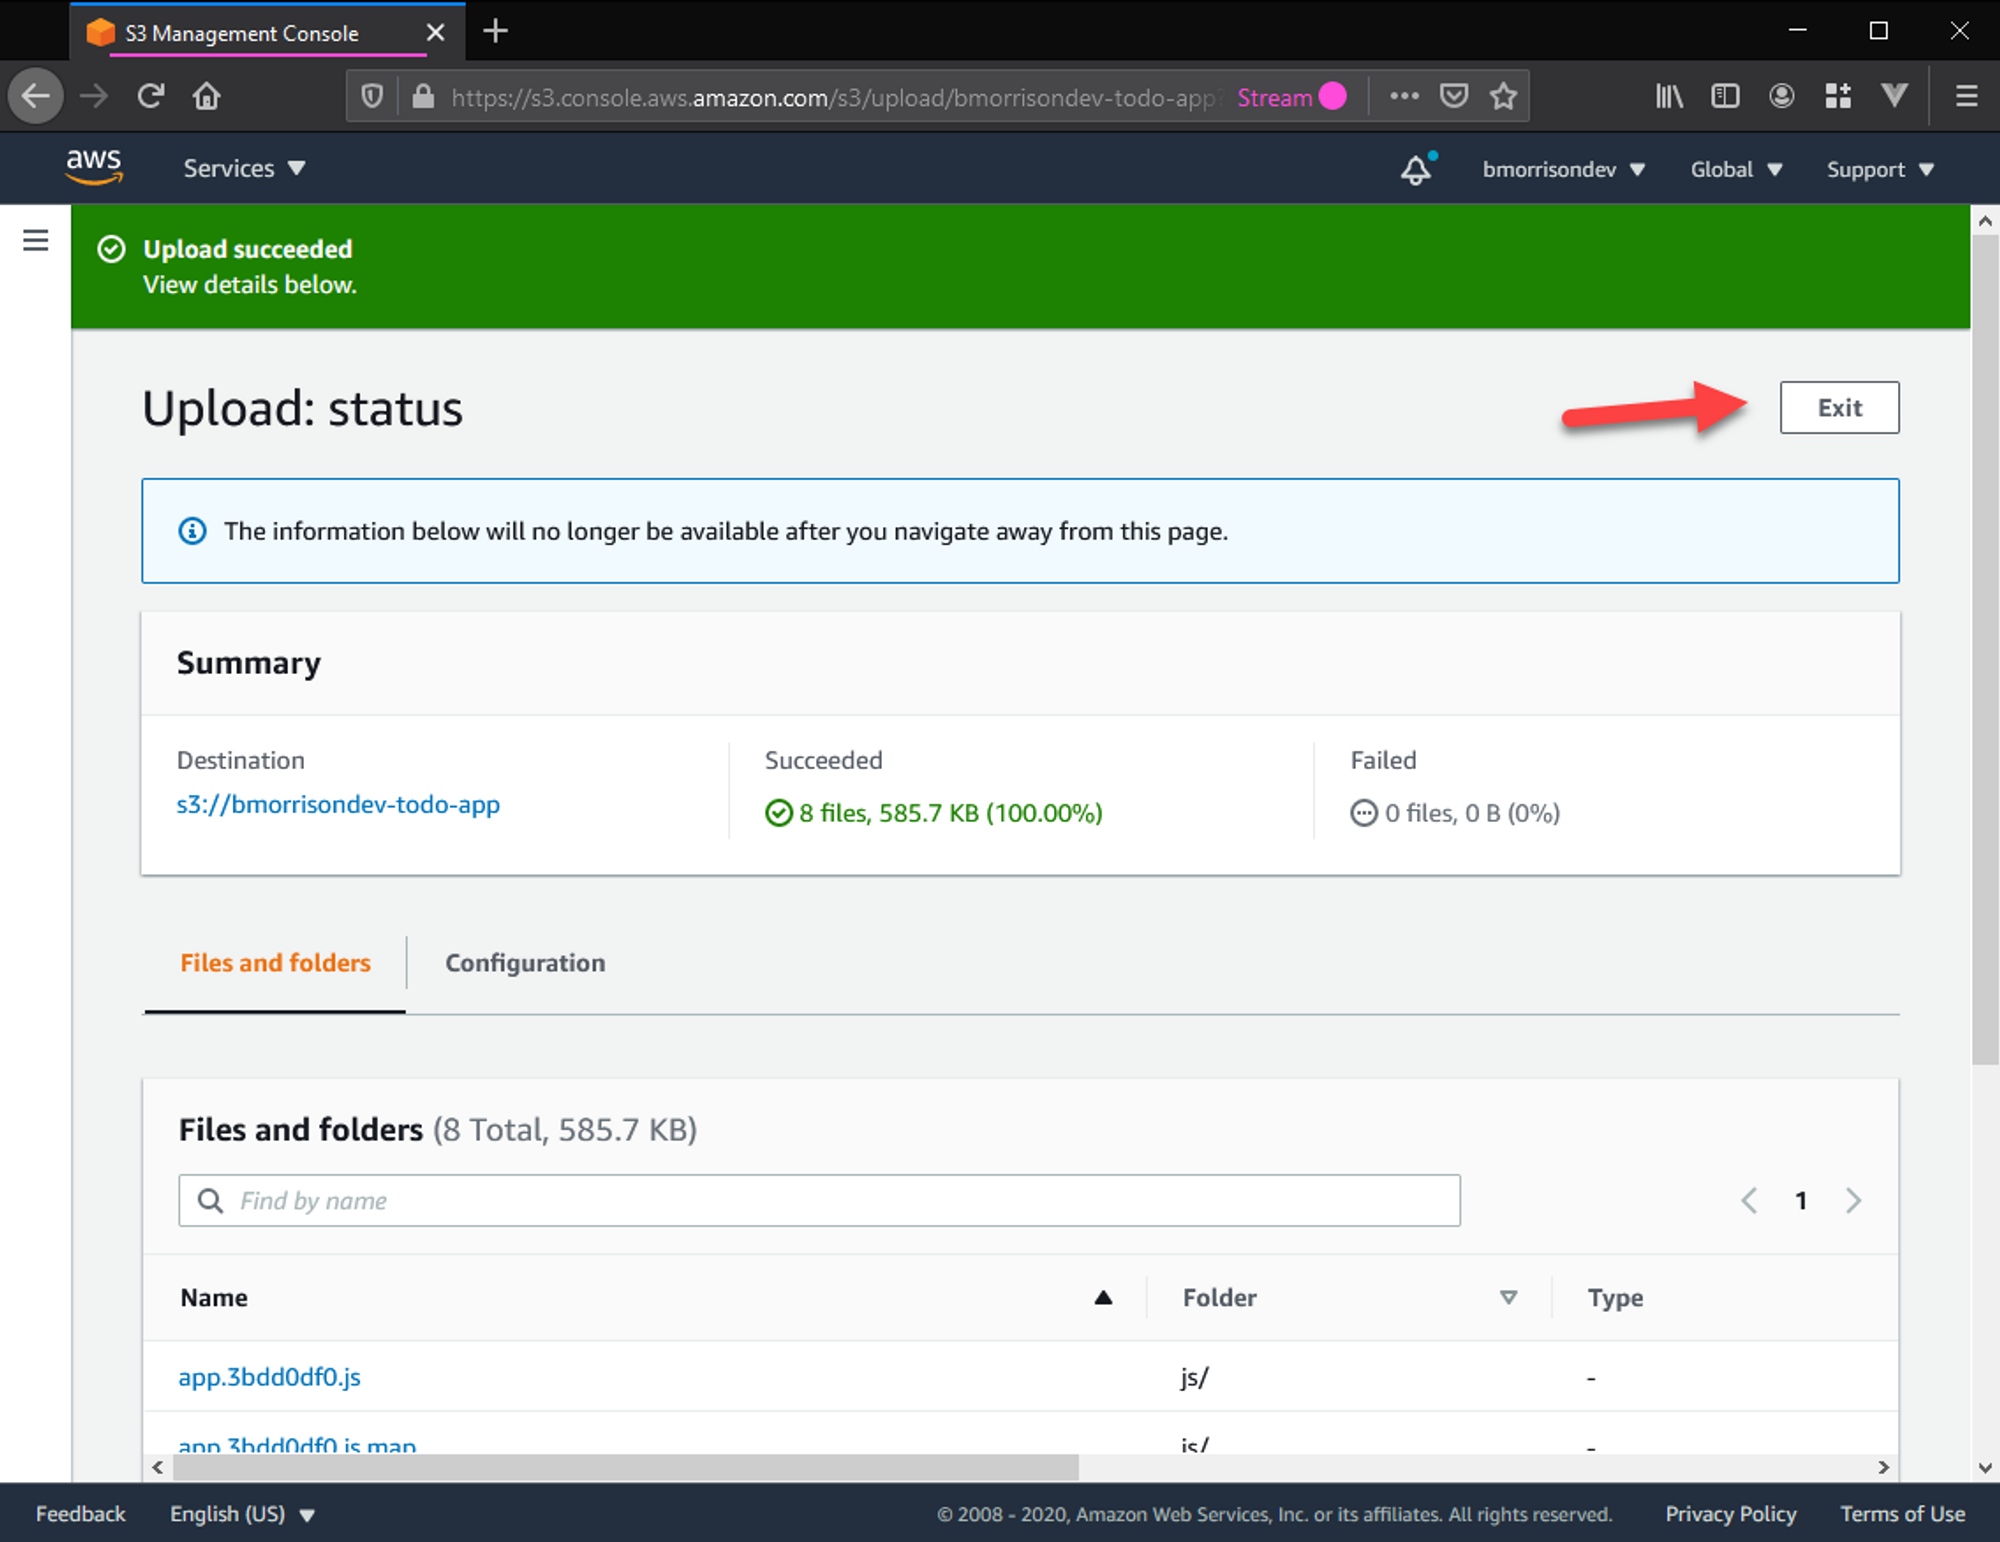Reload the current page

point(151,96)
